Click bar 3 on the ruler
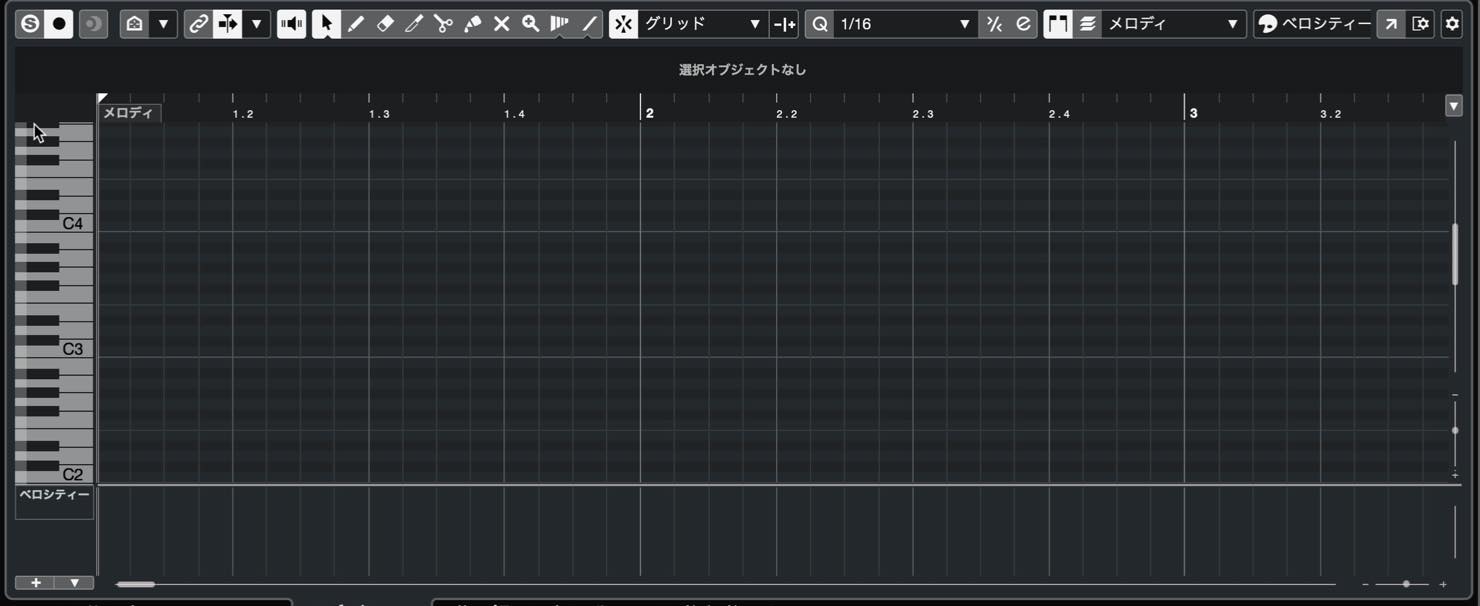The width and height of the screenshot is (1480, 606). 1193,113
